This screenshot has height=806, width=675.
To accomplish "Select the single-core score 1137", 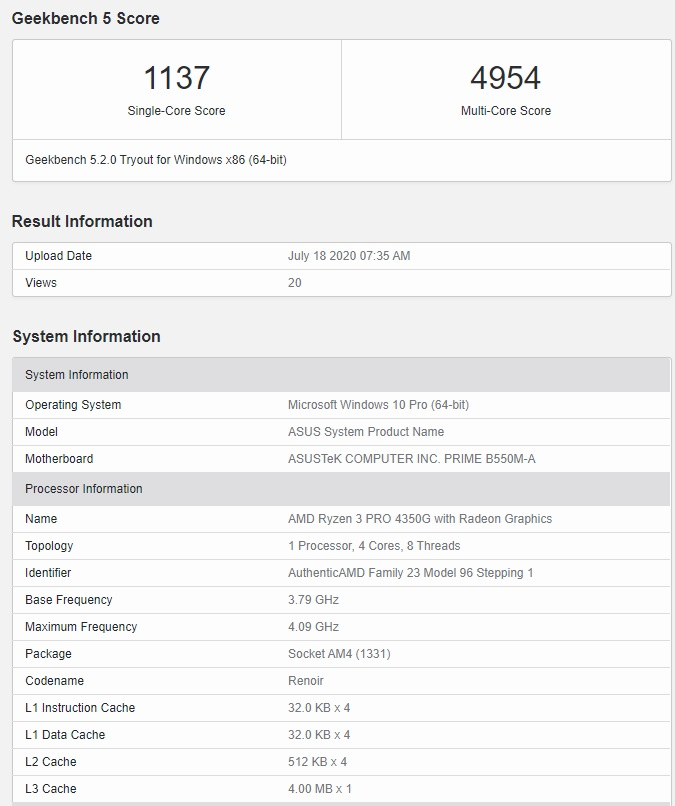I will point(176,78).
